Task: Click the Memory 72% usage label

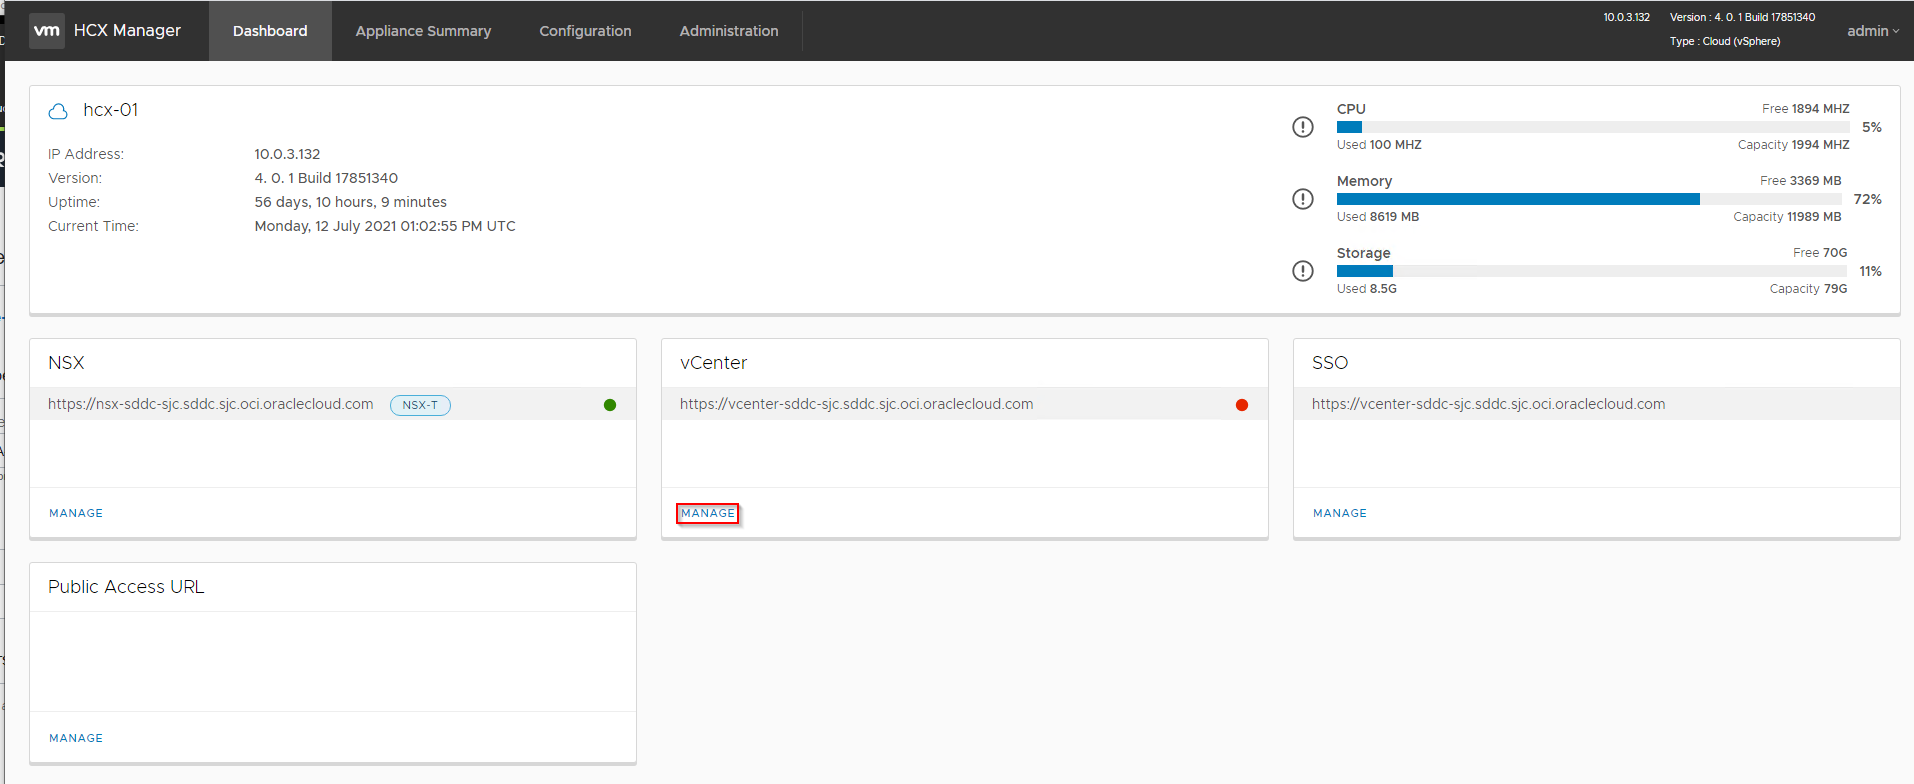Action: pyautogui.click(x=1868, y=199)
